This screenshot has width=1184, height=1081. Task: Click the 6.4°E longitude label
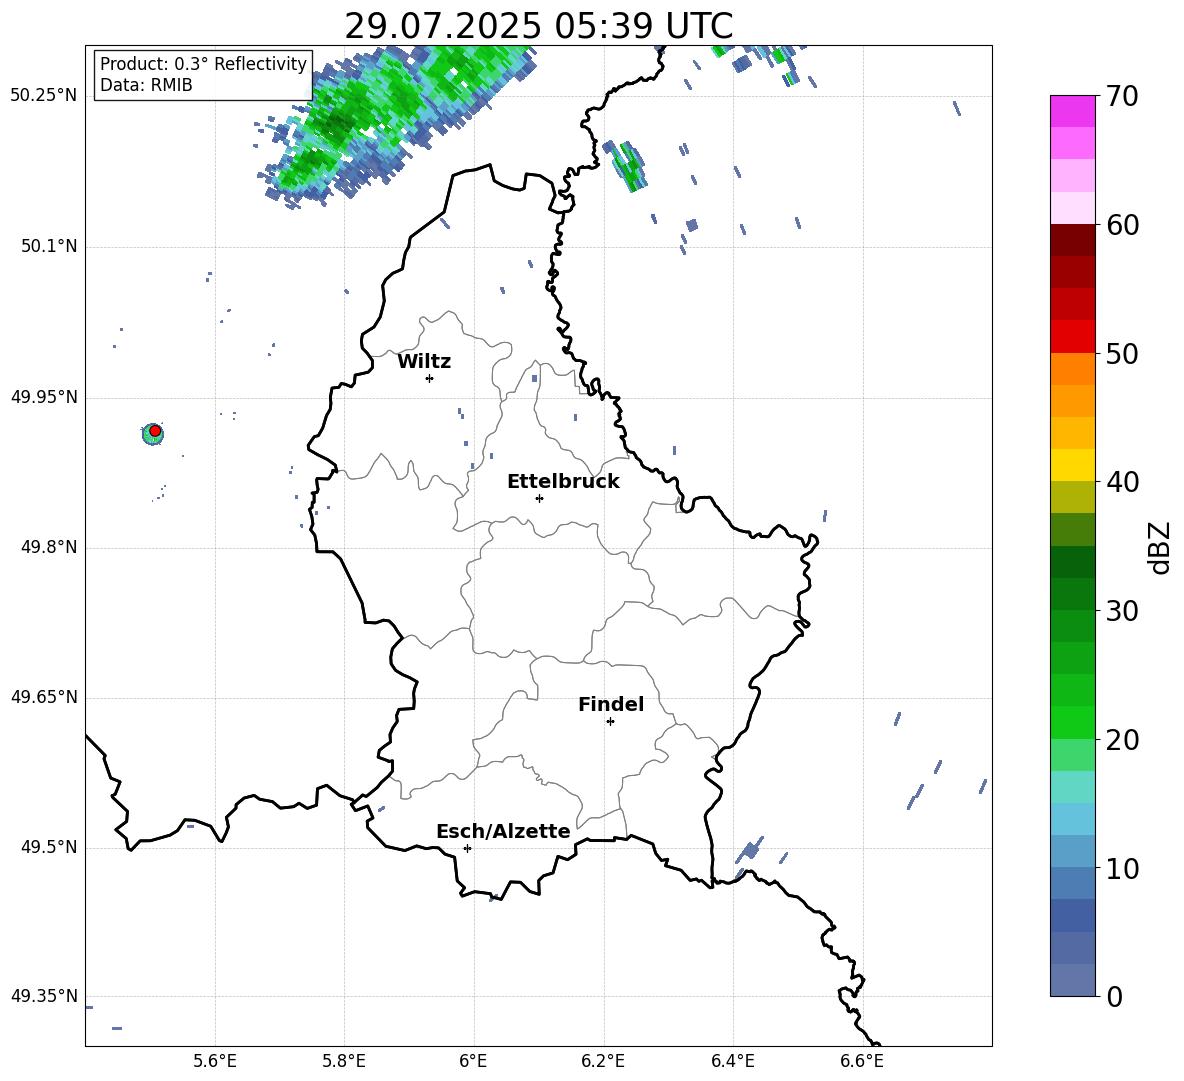pos(732,1061)
